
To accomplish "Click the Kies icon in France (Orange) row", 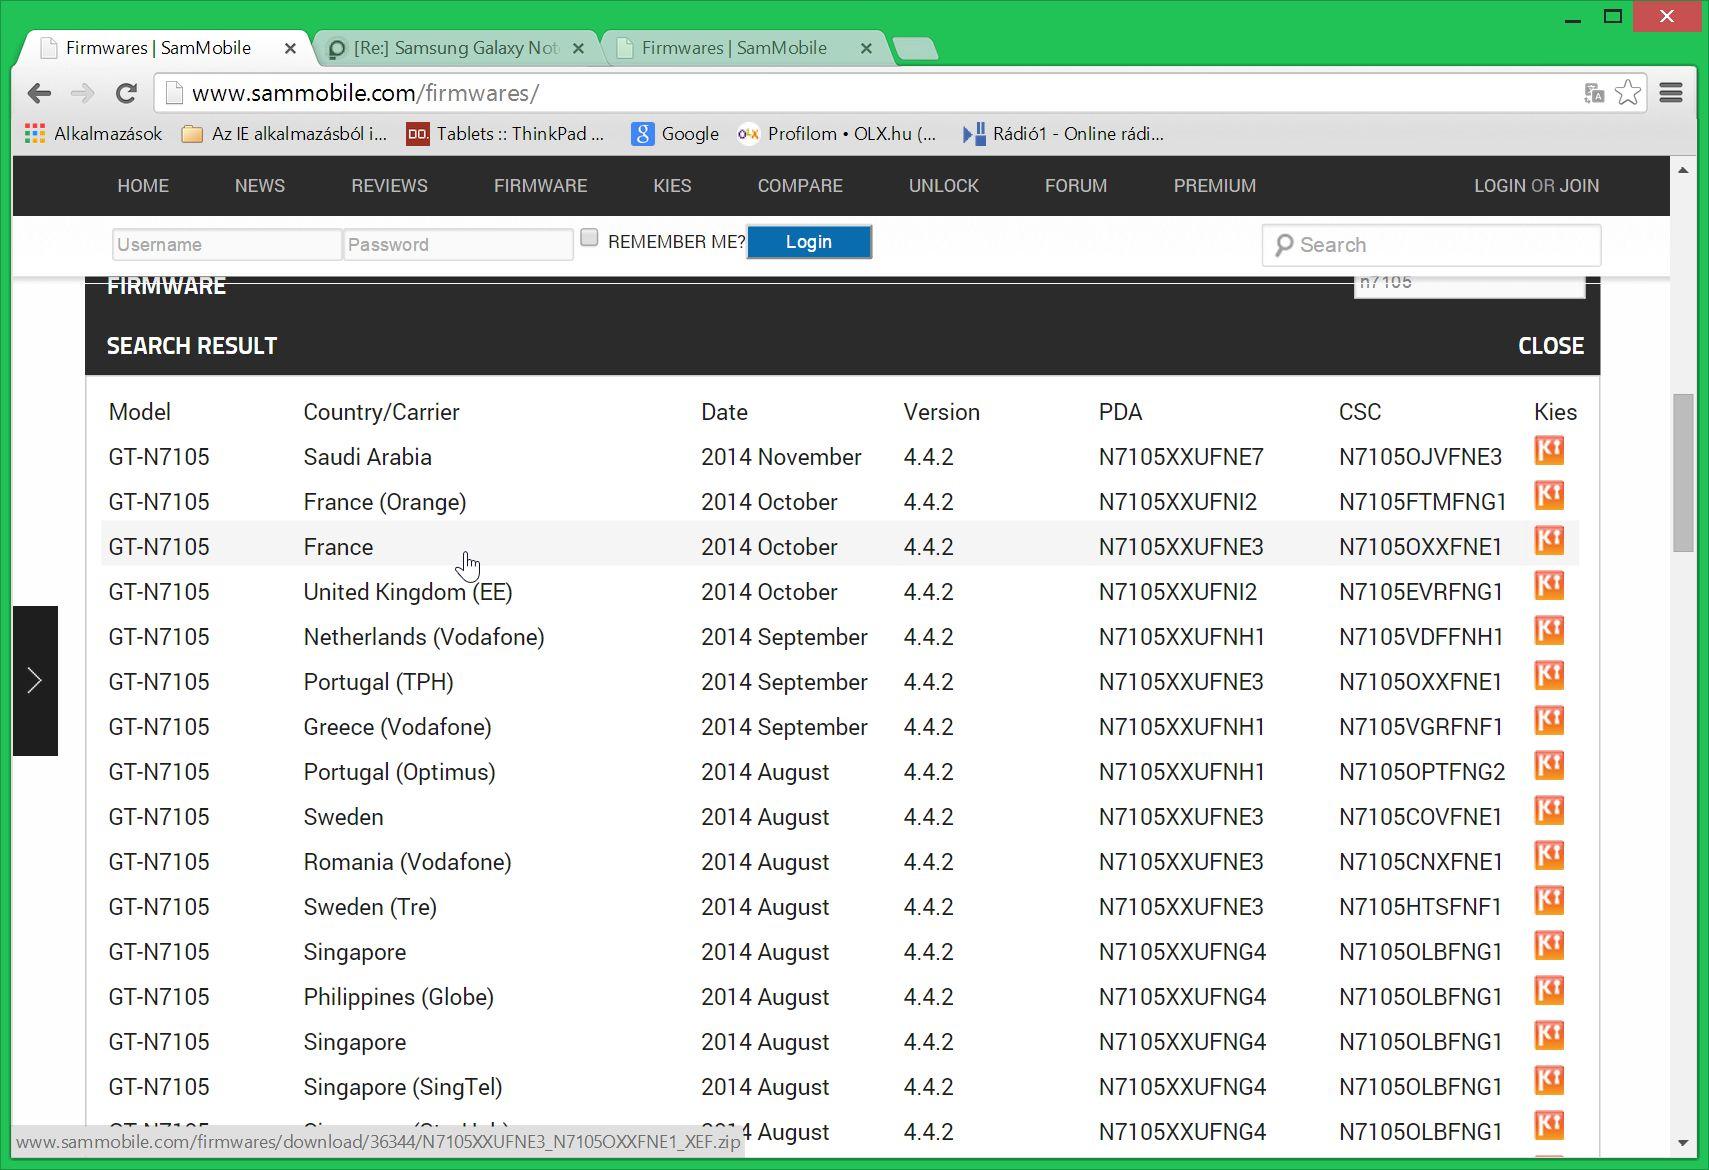I will (x=1549, y=496).
